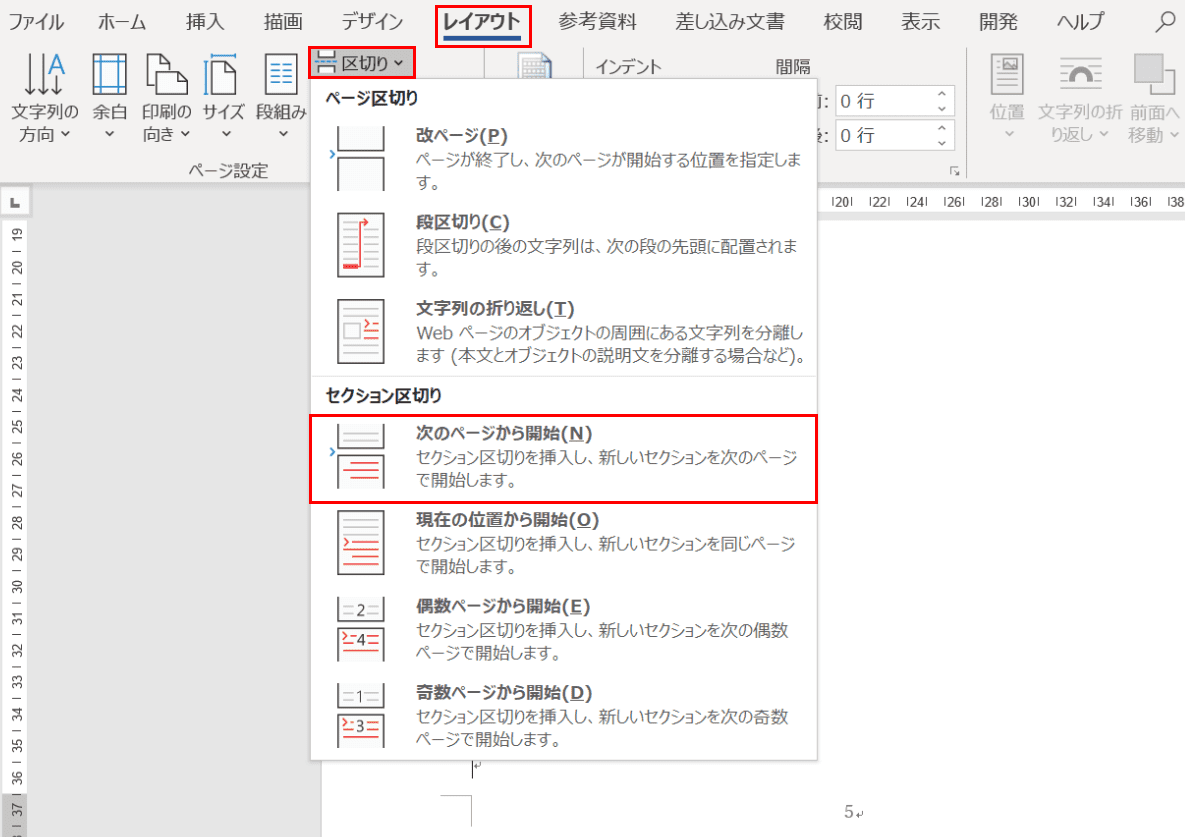Image resolution: width=1185 pixels, height=837 pixels.
Task: Click the spacing-after 0 行 field
Action: pos(883,136)
